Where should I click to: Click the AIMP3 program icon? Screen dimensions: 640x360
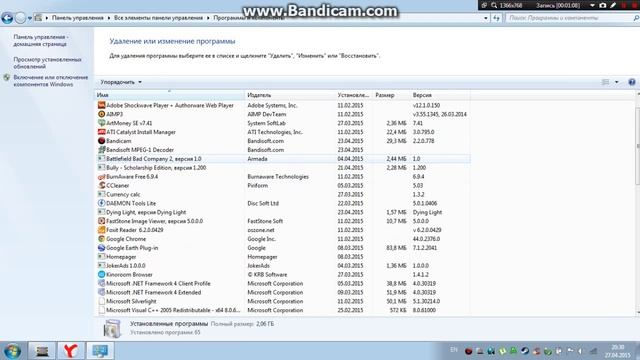[x=102, y=114]
